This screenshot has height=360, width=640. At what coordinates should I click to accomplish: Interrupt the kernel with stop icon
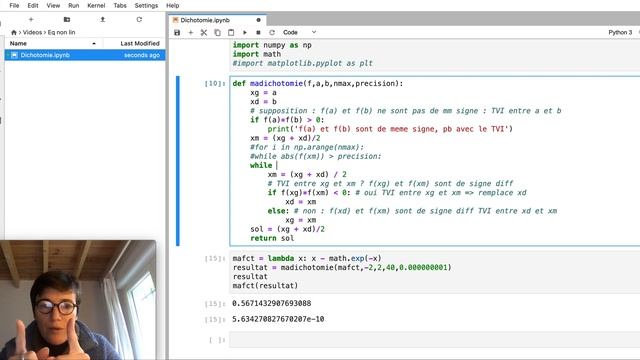pyautogui.click(x=258, y=32)
